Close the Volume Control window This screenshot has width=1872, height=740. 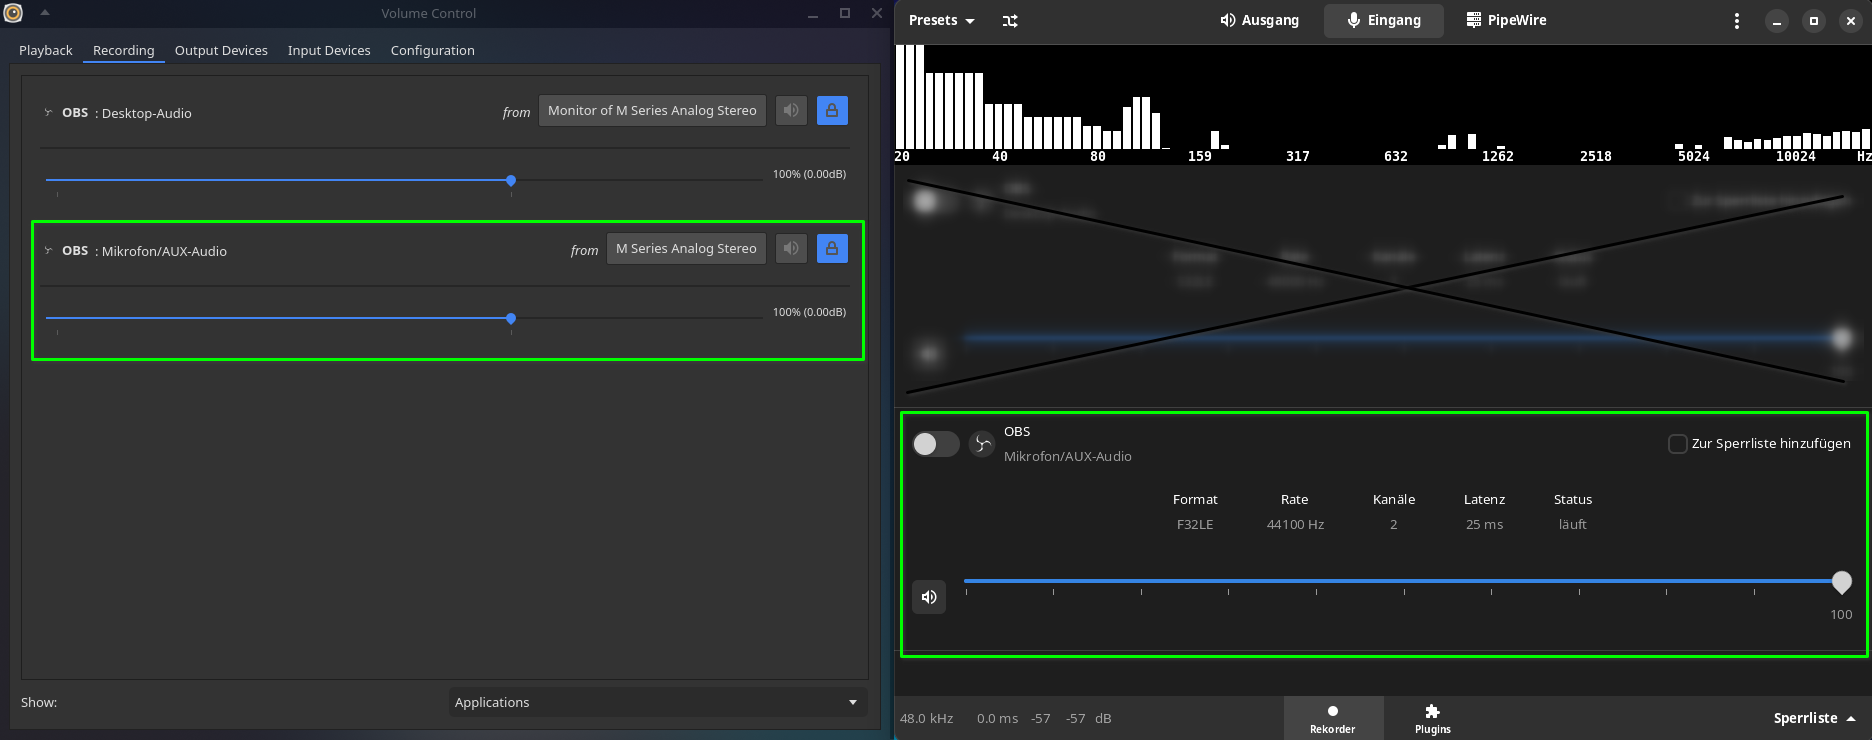pyautogui.click(x=876, y=13)
